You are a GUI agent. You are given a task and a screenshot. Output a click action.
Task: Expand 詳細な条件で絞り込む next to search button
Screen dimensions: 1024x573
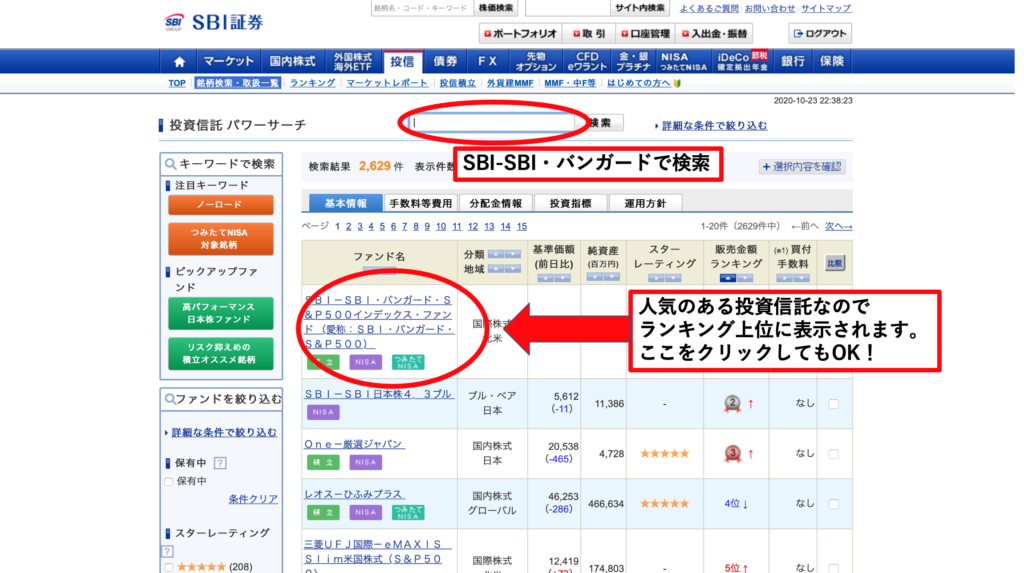tap(714, 125)
